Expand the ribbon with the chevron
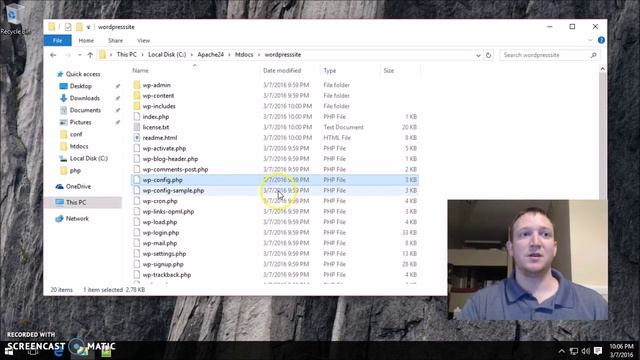This screenshot has height=360, width=640. click(590, 40)
